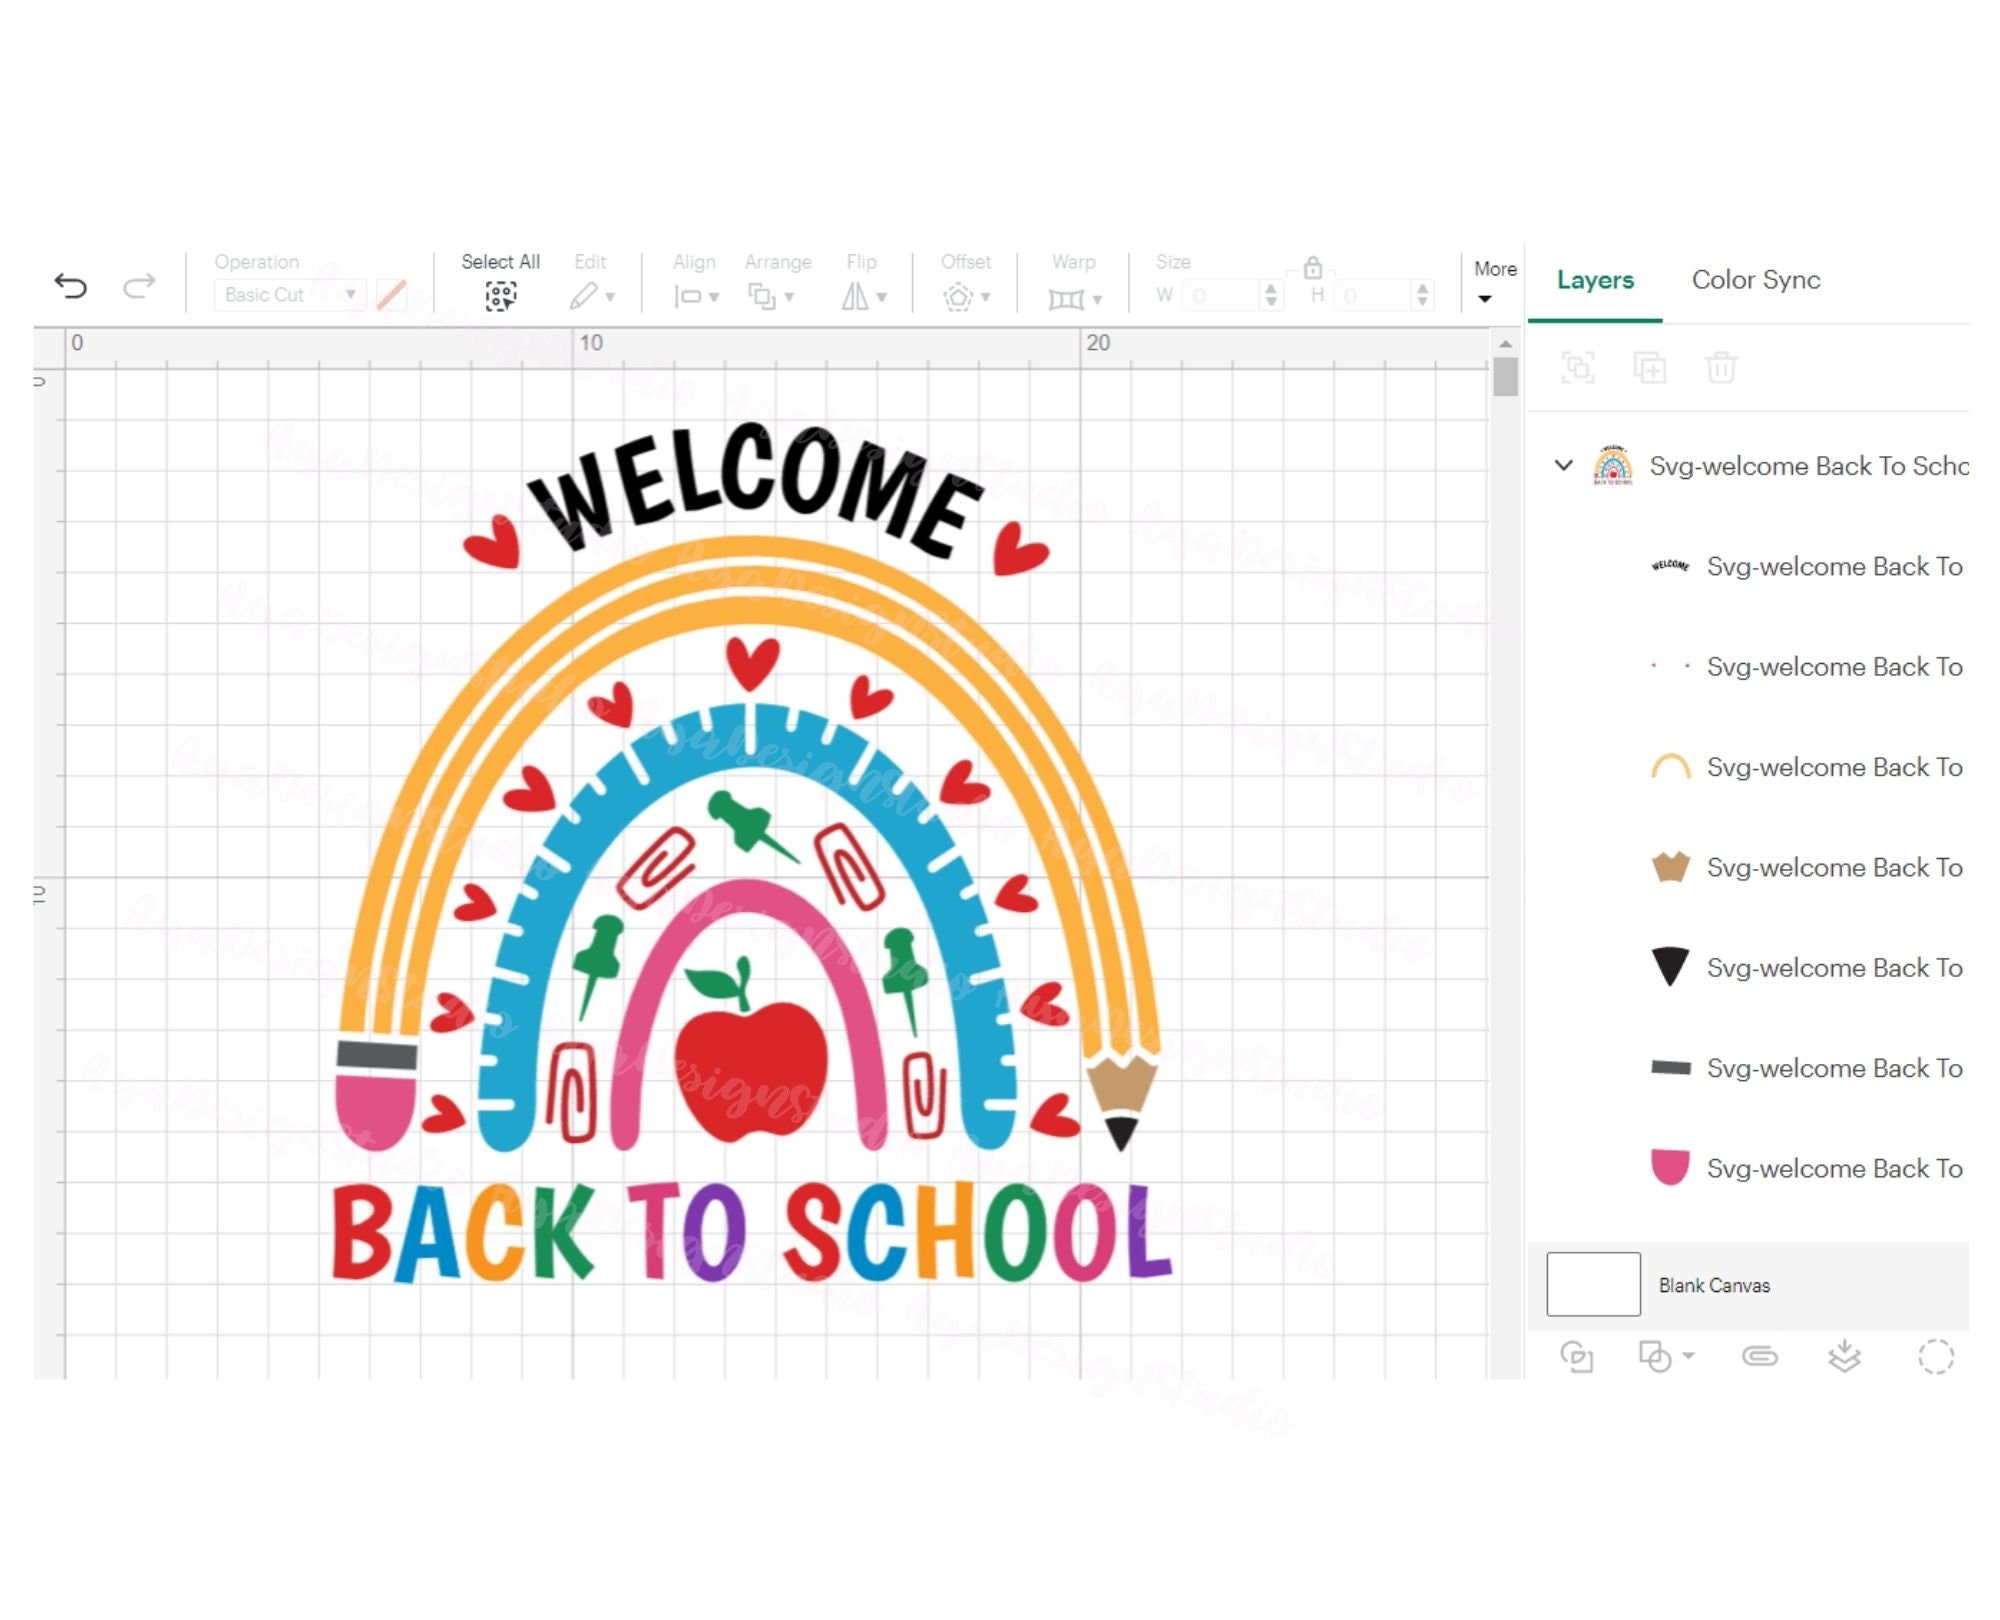Toggle the size lock proportions icon
Screen dimensions: 2000x1620
pos(1311,267)
